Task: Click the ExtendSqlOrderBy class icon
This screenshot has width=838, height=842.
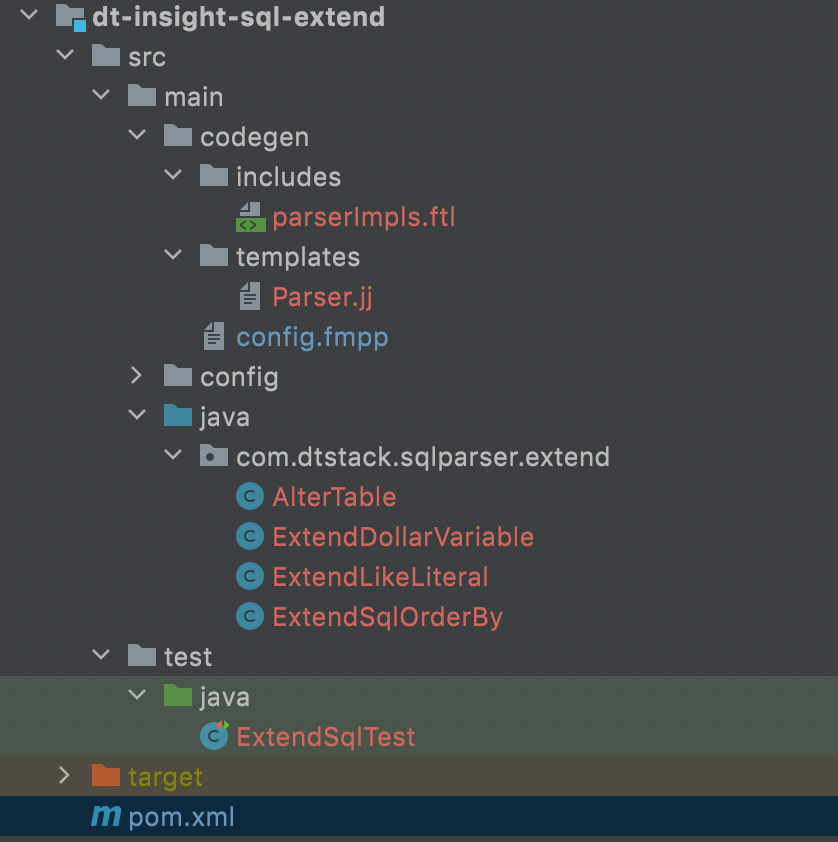Action: pos(250,616)
